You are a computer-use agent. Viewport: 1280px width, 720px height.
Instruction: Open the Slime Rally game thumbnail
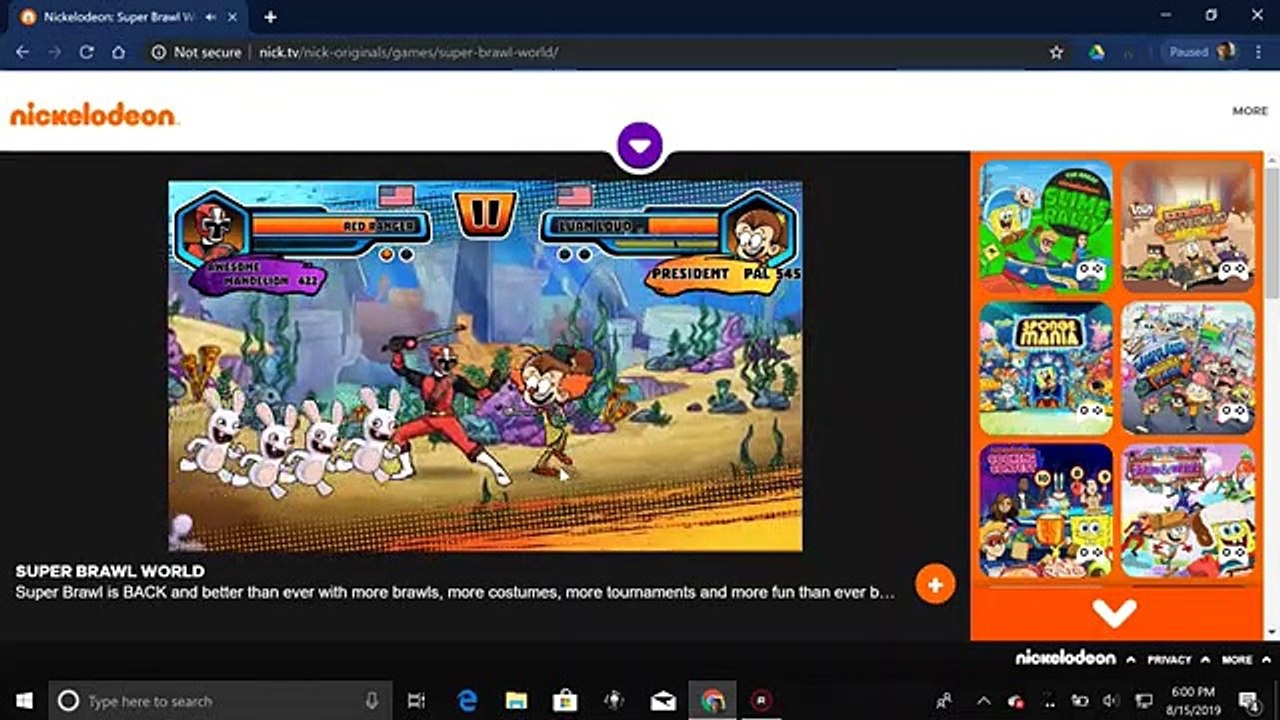click(x=1046, y=226)
